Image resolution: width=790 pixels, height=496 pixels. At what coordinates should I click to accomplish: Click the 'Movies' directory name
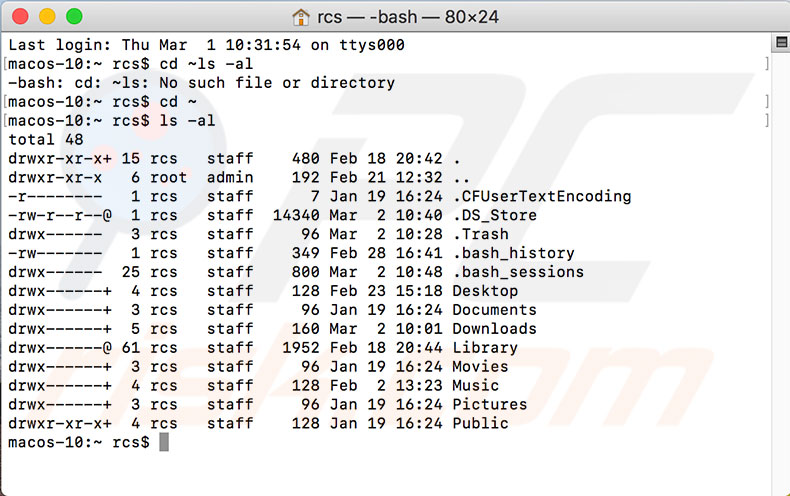coord(481,366)
